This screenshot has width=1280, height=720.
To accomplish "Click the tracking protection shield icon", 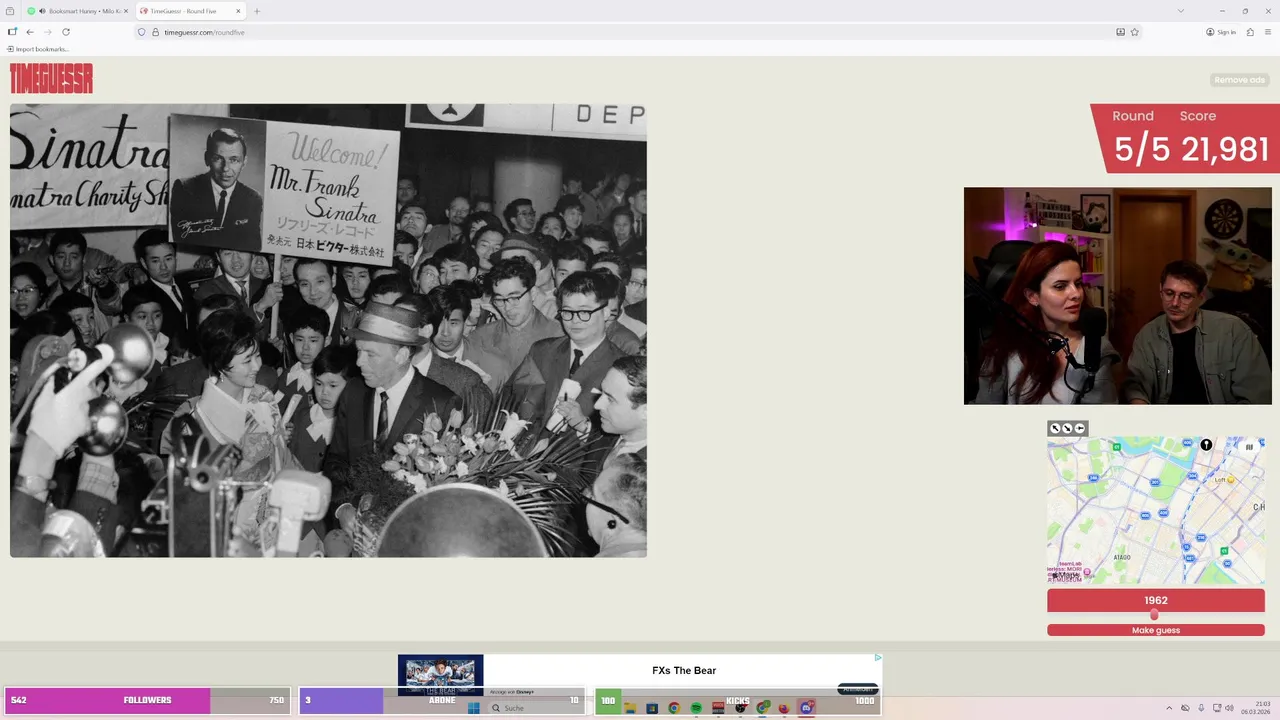I will [x=142, y=32].
